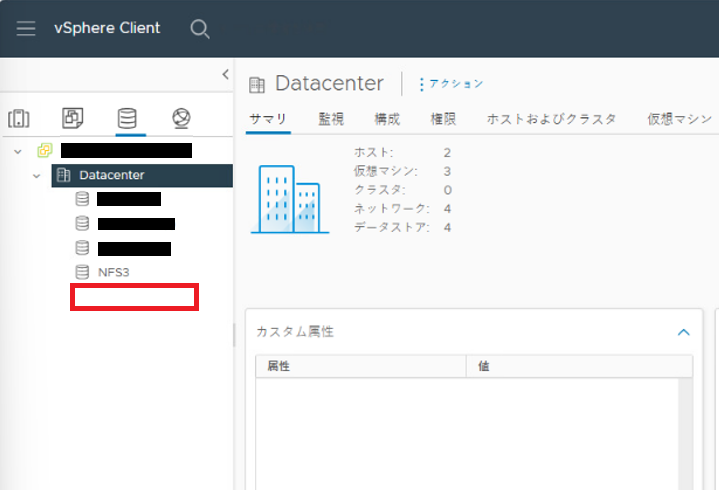The width and height of the screenshot is (719, 490).
Task: Select Datacenter in the inventory tree
Action: click(x=111, y=175)
